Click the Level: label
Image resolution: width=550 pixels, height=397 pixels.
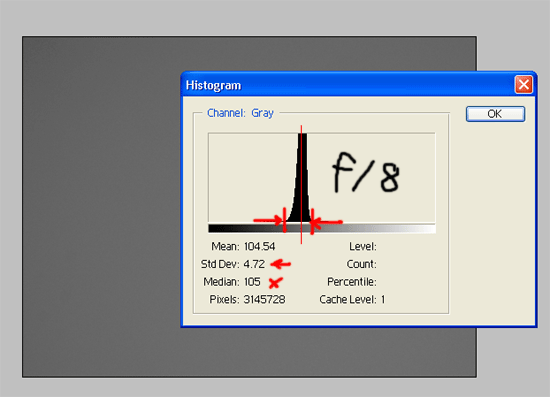[363, 247]
